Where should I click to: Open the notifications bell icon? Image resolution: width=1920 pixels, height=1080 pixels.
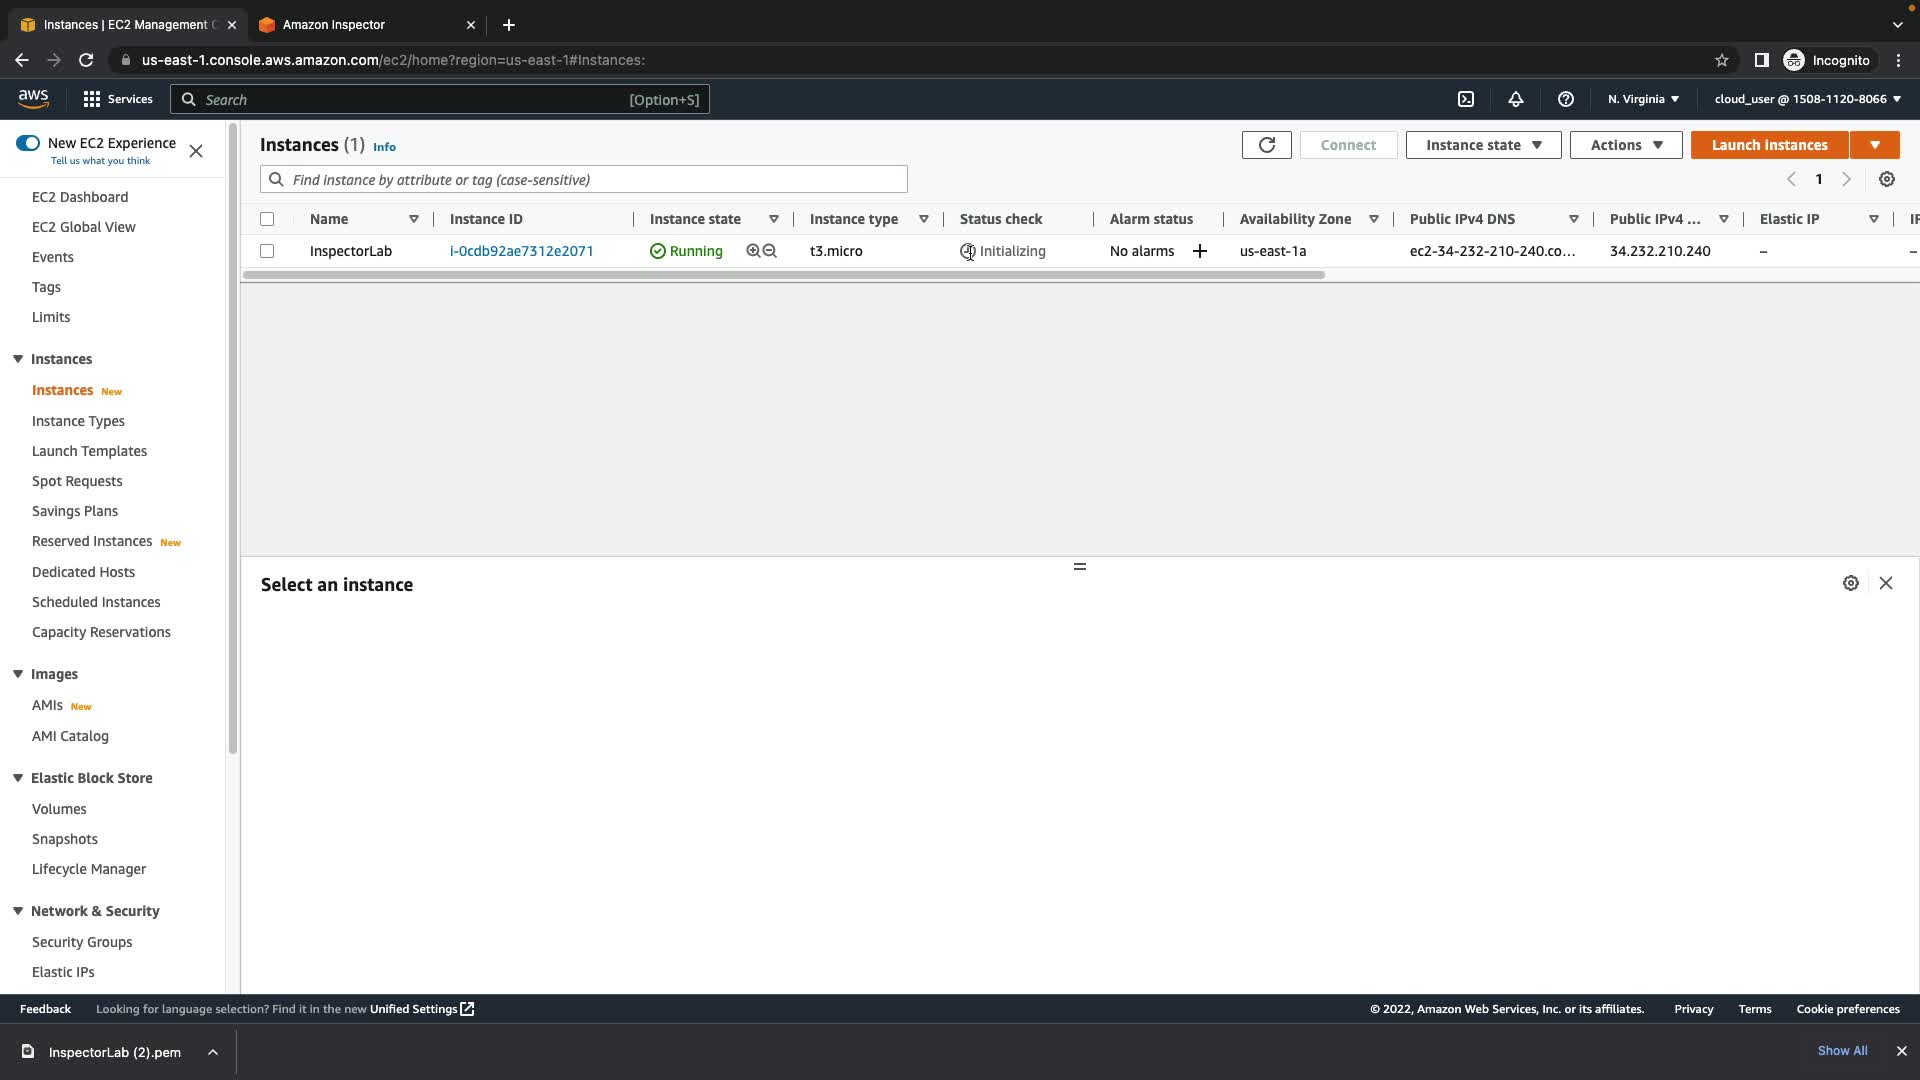[1516, 99]
